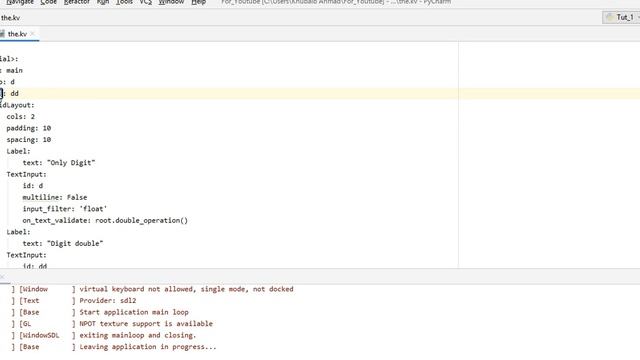
Task: Click the 'main' text in editor
Action: pyautogui.click(x=14, y=71)
